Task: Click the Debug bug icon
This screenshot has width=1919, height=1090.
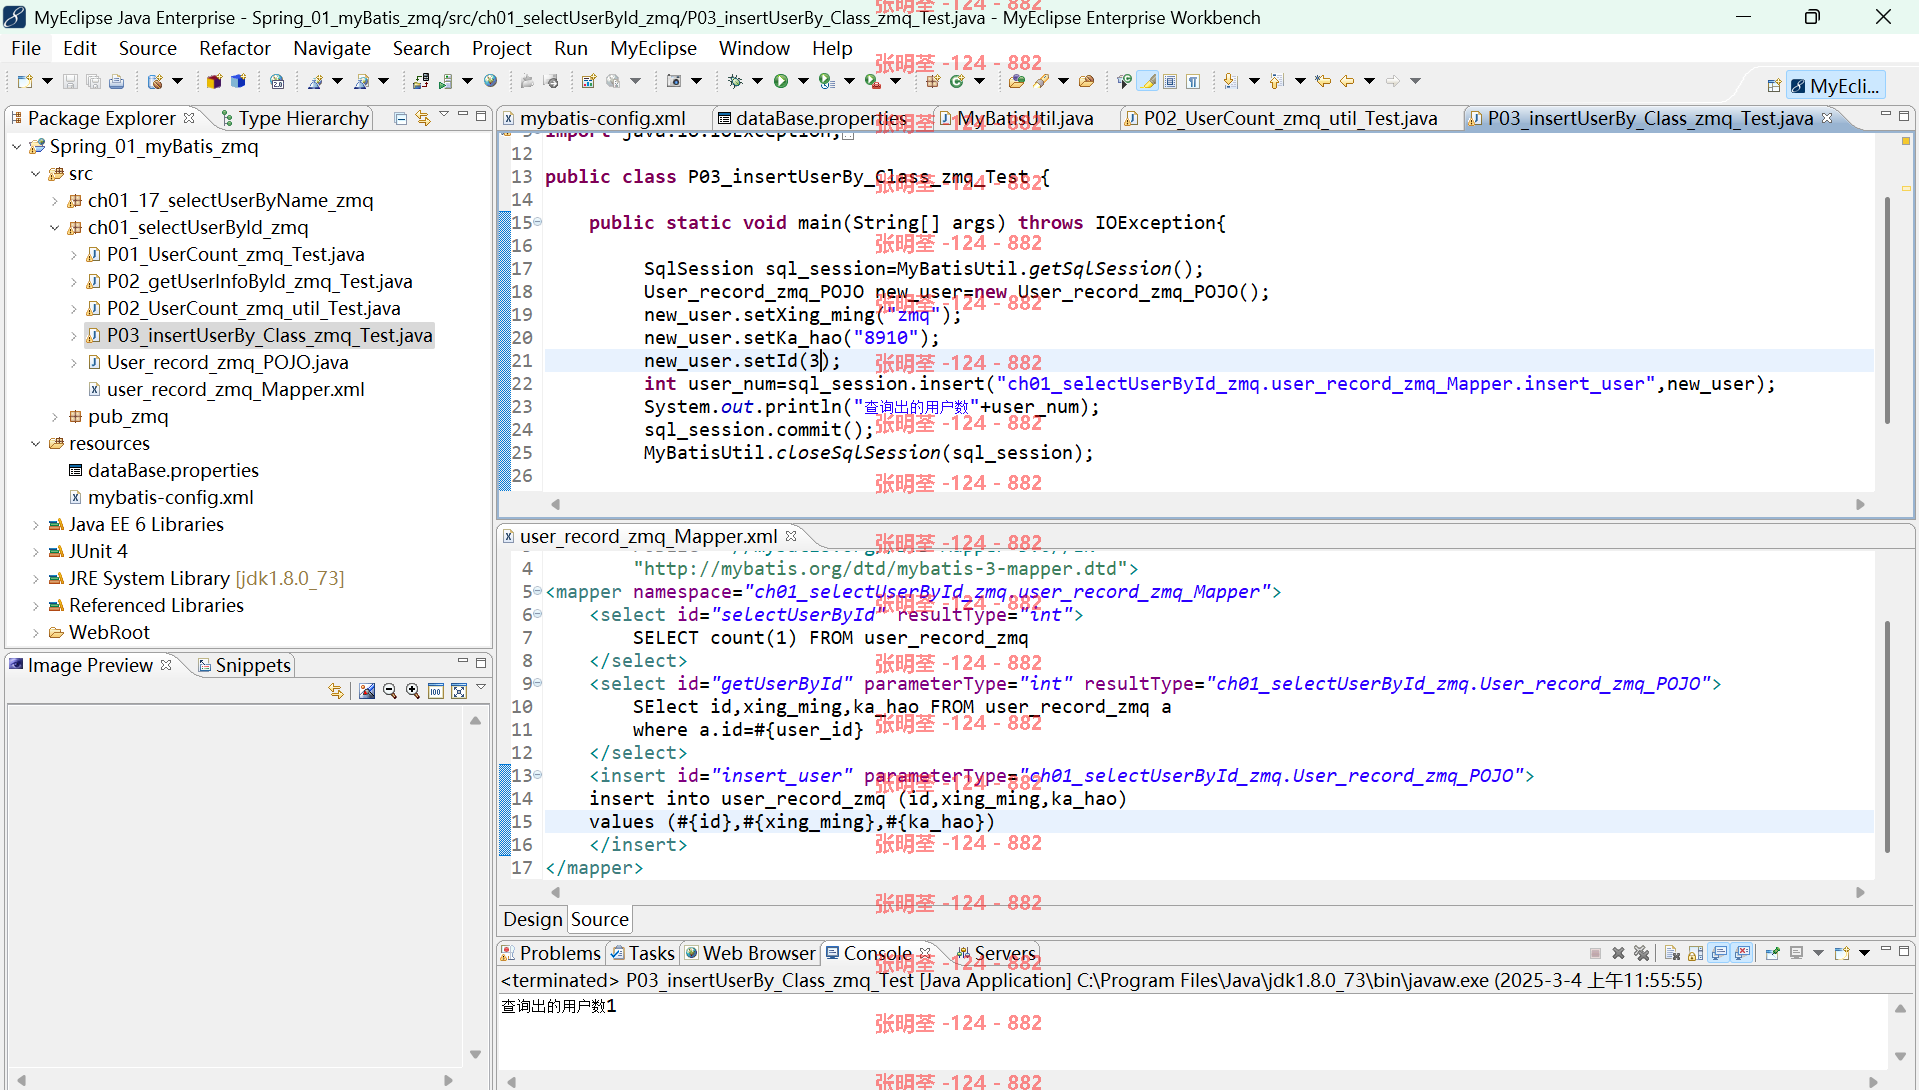Action: coord(735,82)
